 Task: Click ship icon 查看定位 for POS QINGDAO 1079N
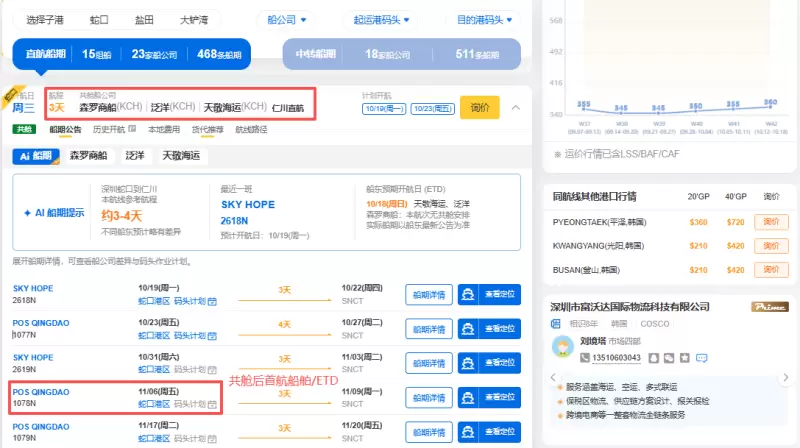coord(468,432)
